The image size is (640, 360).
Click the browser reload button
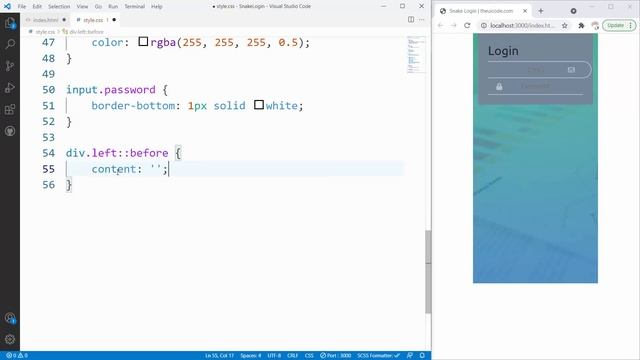click(x=467, y=25)
